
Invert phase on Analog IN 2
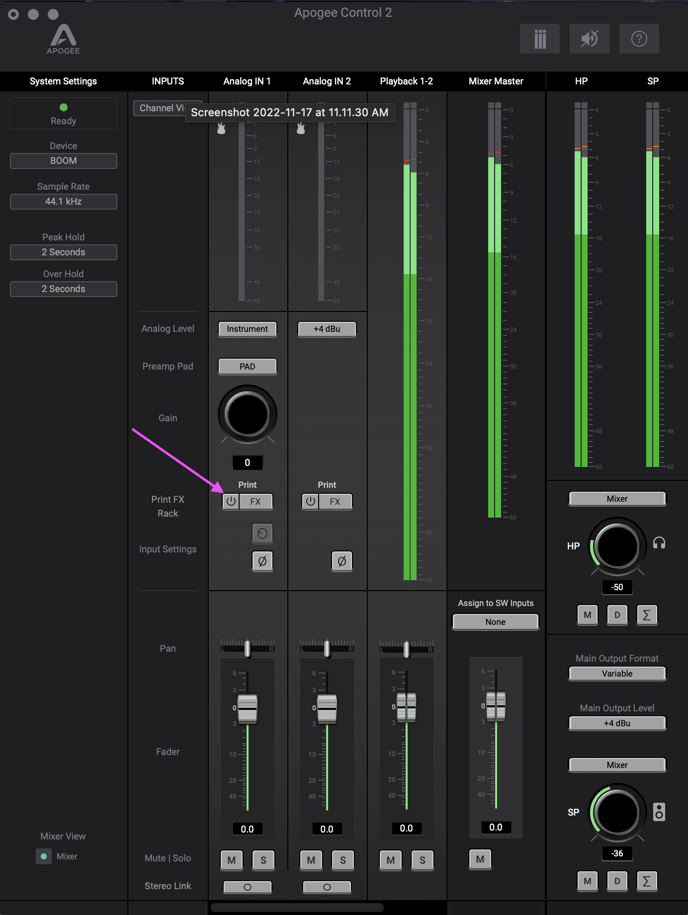[x=342, y=561]
